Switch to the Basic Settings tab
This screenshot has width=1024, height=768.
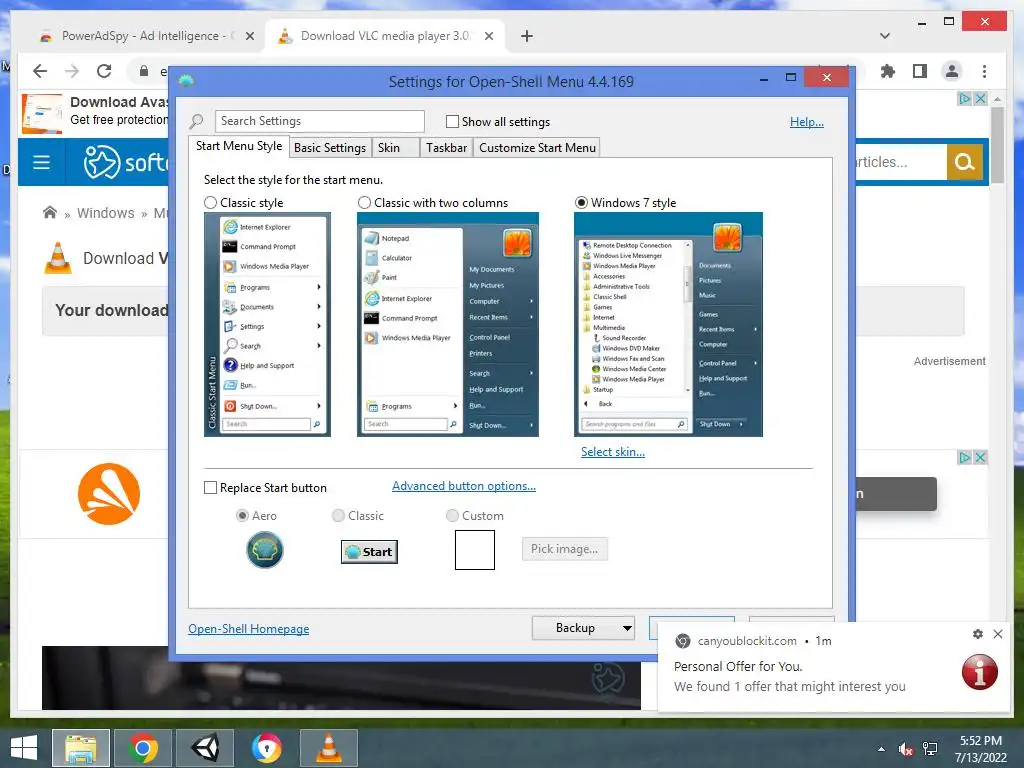pos(330,148)
